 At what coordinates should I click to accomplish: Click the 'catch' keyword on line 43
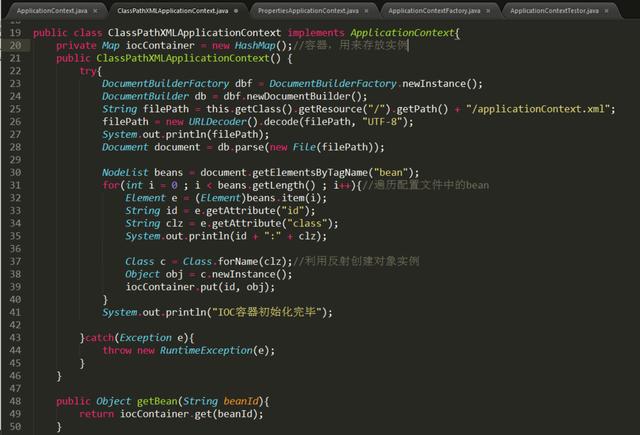click(99, 337)
